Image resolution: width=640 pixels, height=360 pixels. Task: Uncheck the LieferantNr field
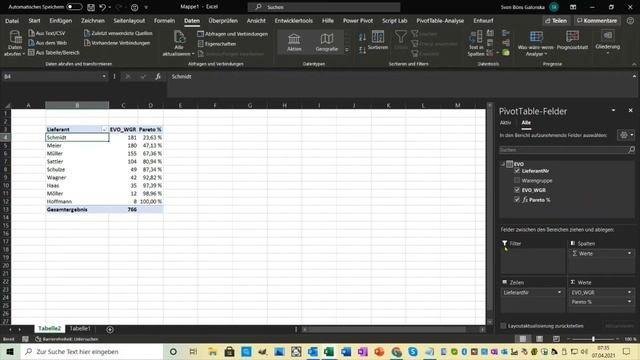click(517, 171)
